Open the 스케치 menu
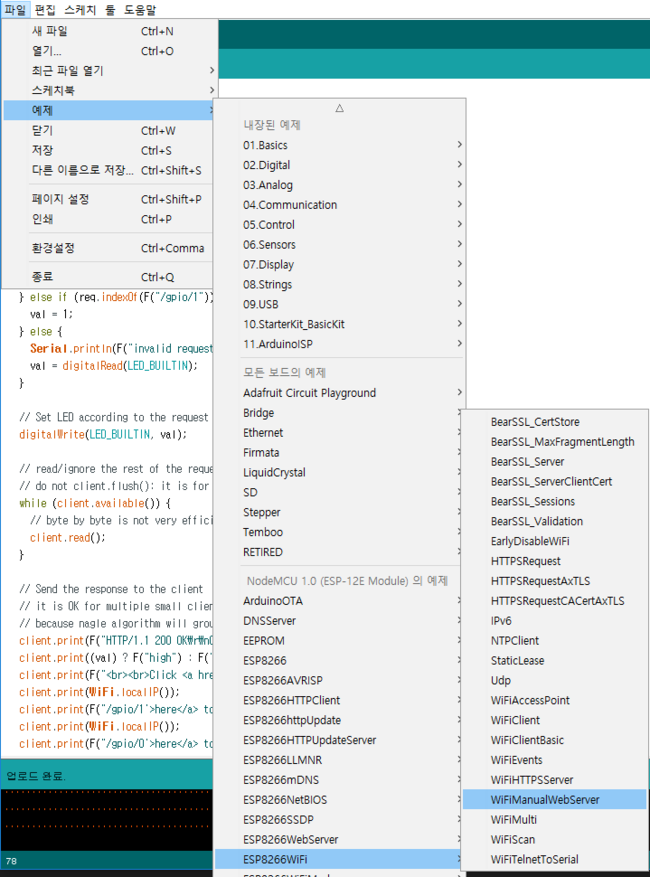The height and width of the screenshot is (877, 650). [79, 10]
